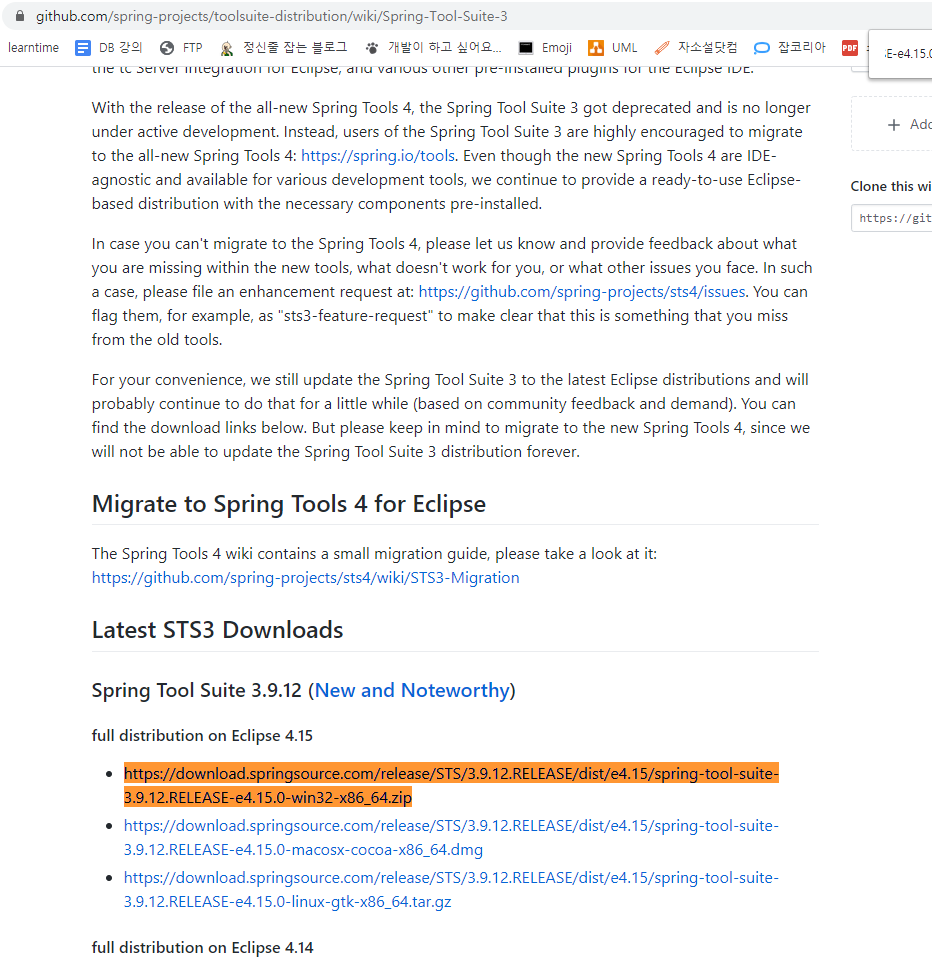
Task: Open the New and Noteworthy link
Action: tap(413, 690)
